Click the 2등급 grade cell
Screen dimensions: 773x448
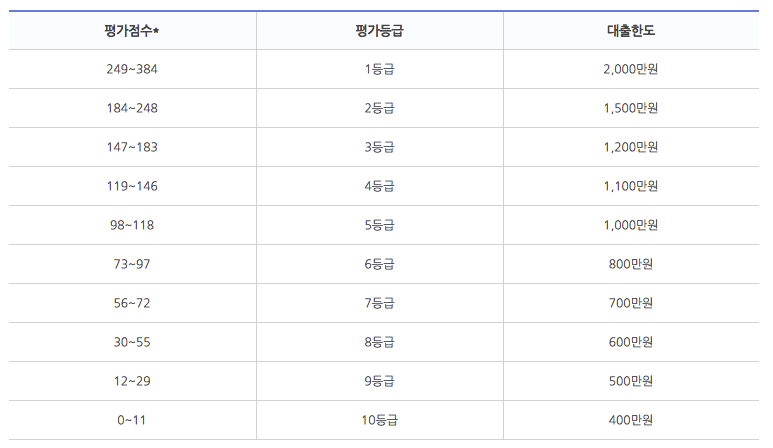point(379,108)
